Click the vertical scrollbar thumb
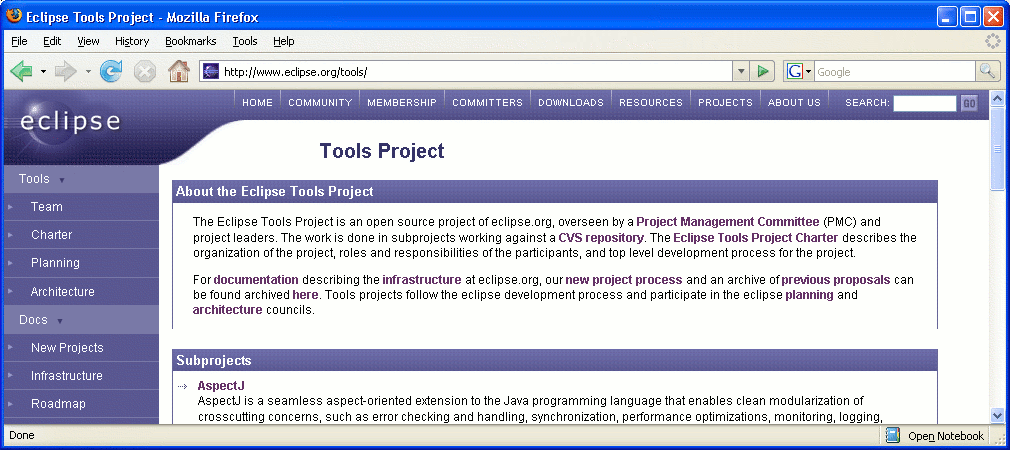The height and width of the screenshot is (450, 1010). pyautogui.click(x=997, y=149)
